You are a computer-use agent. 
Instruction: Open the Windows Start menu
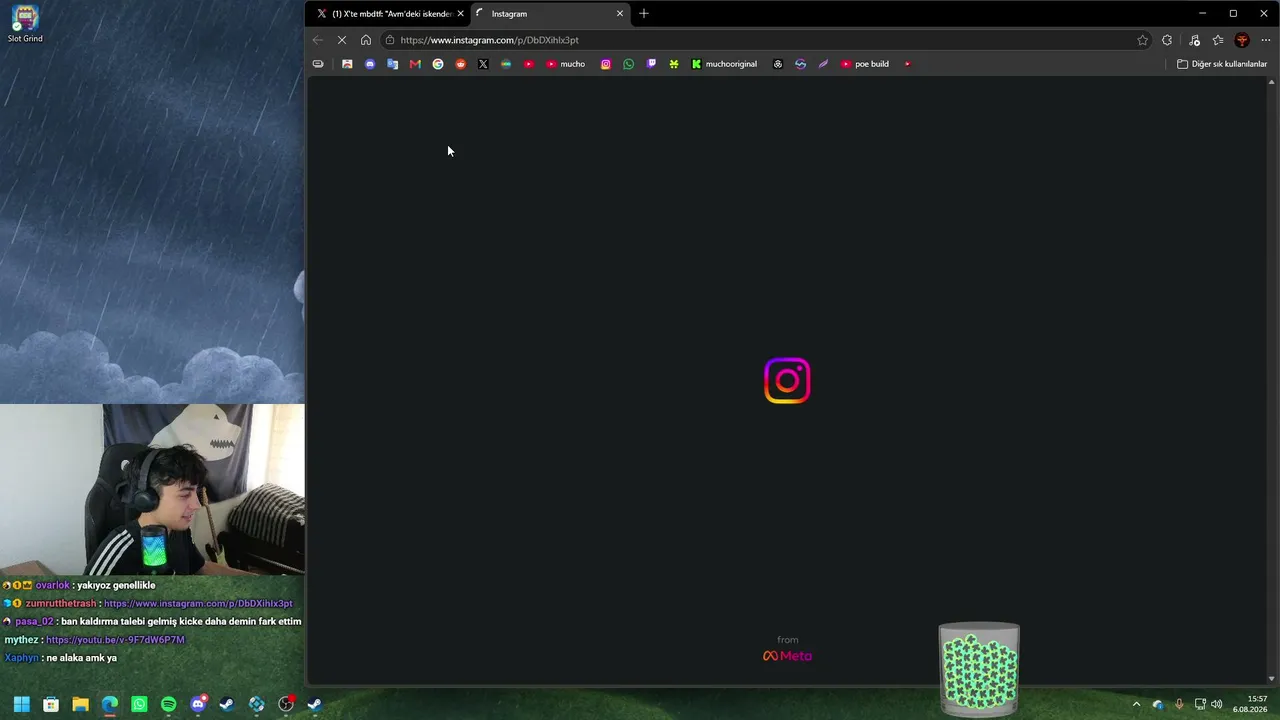22,705
